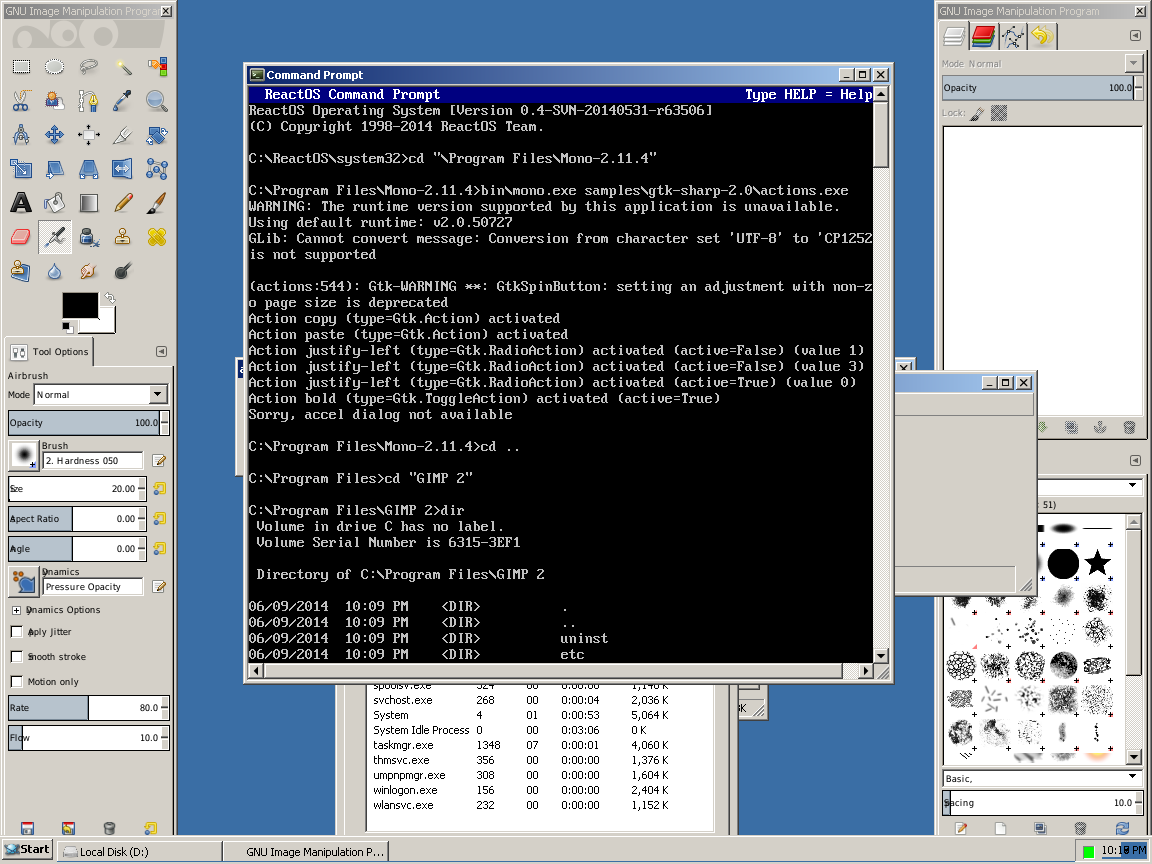This screenshot has height=864, width=1152.
Task: Select the Eraser tool
Action: coord(21,237)
